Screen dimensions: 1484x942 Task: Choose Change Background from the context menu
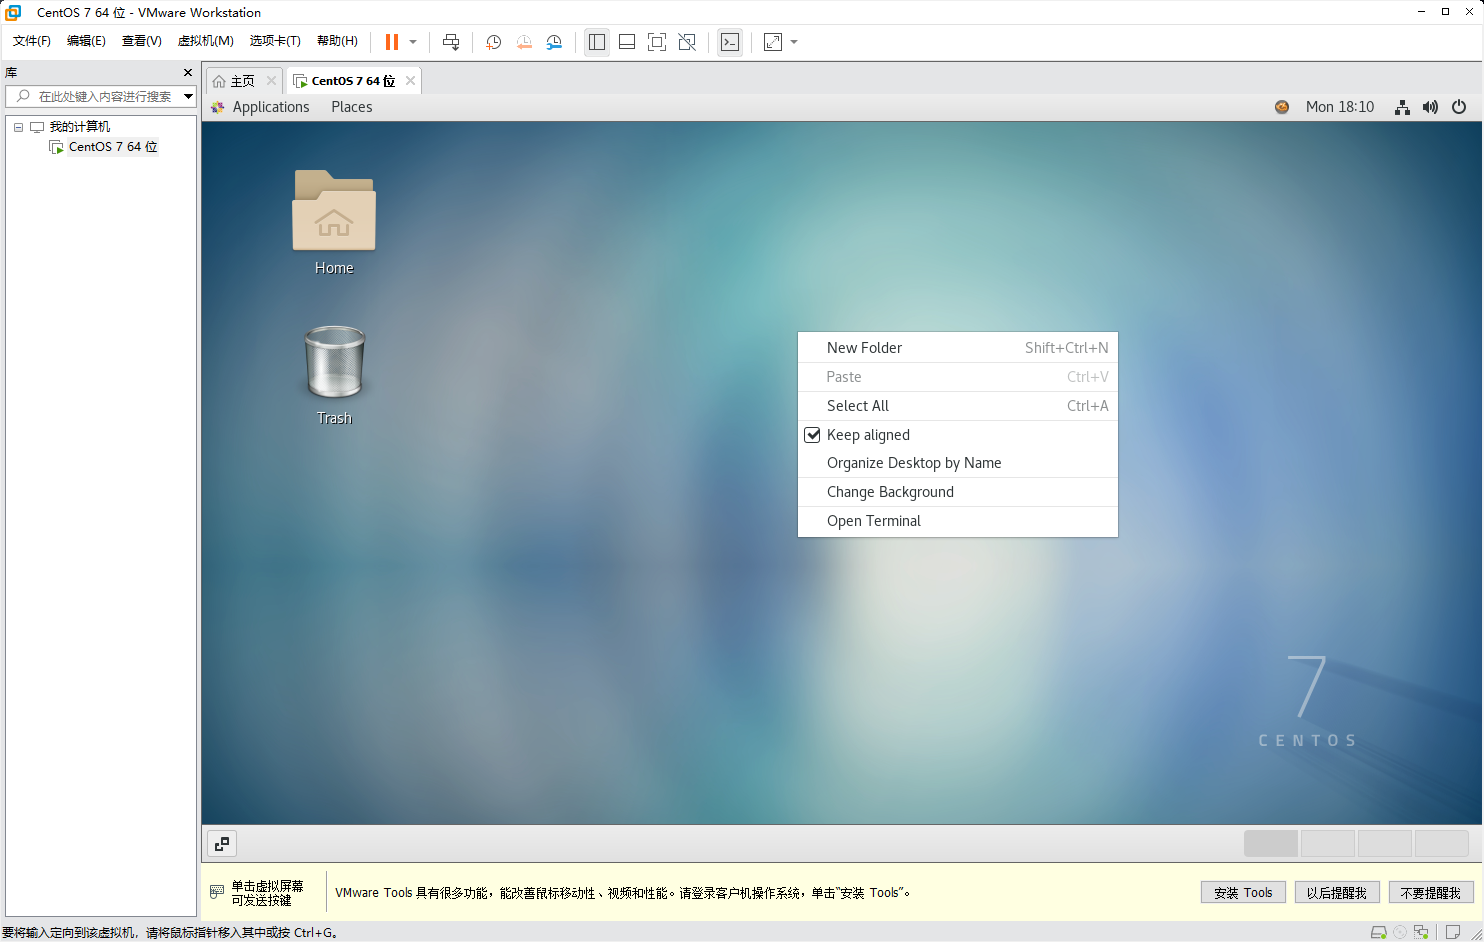pos(958,492)
